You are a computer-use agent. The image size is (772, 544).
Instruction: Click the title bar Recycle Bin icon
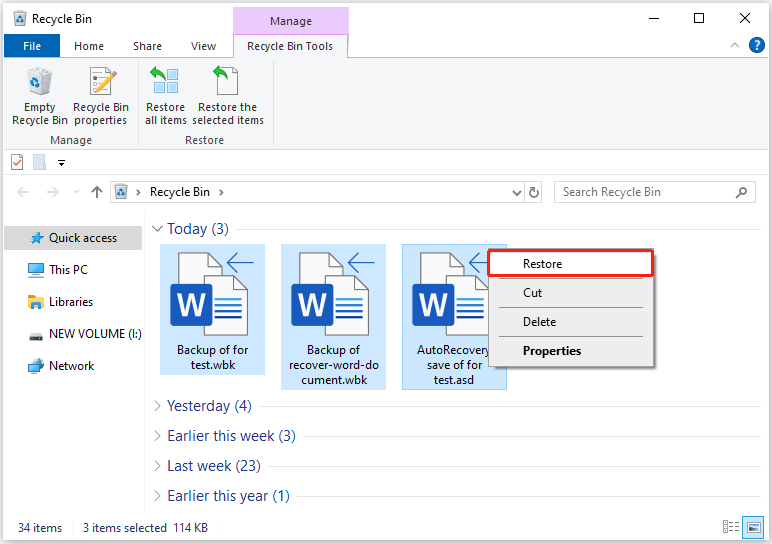(20, 19)
